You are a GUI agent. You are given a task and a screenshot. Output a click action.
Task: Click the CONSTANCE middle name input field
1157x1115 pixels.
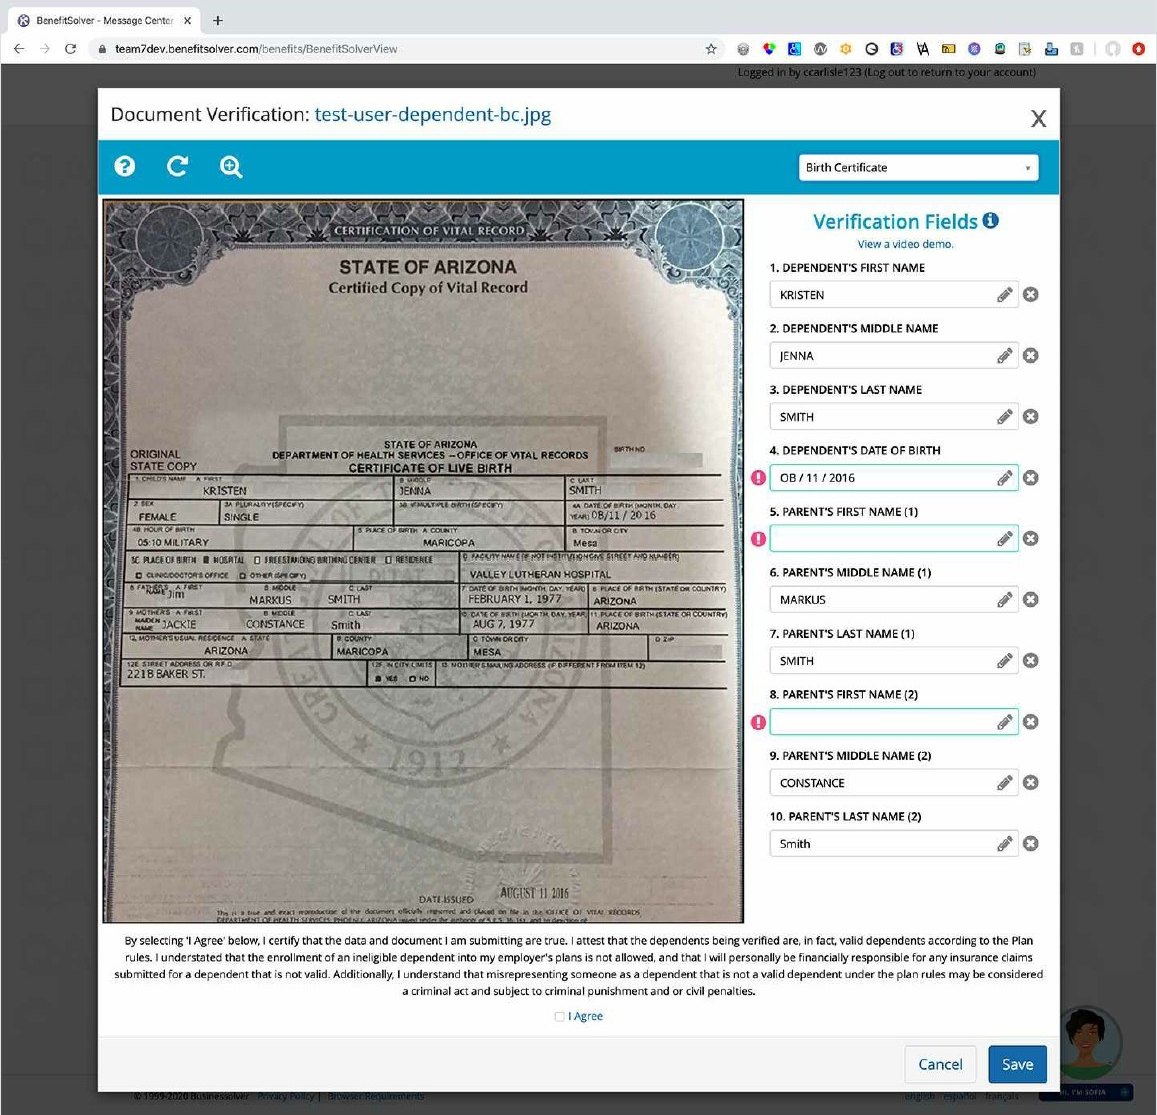tap(894, 782)
